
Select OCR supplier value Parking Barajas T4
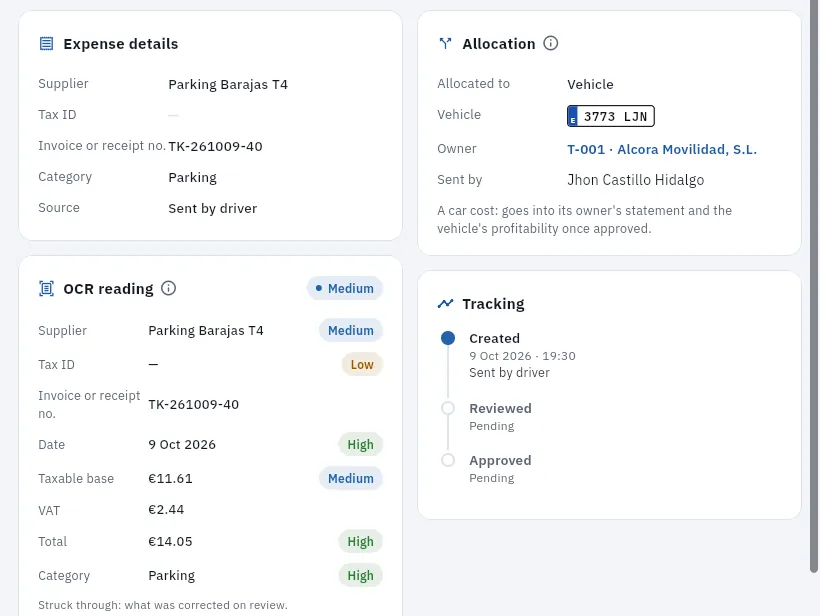click(x=206, y=330)
